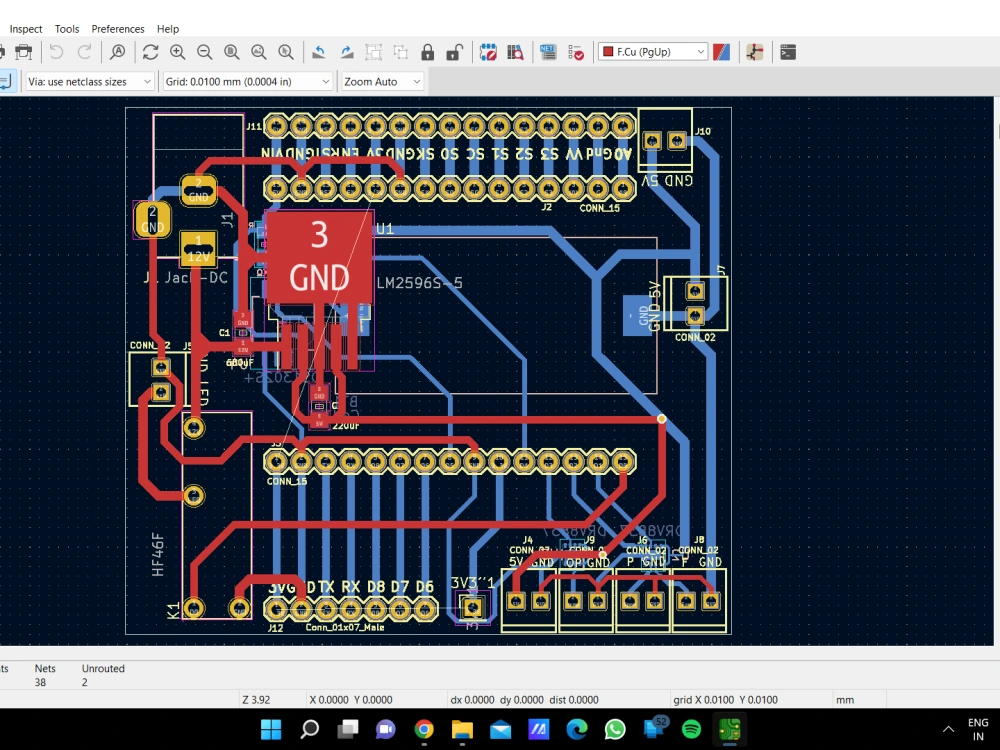Zoom to fit the whole board
The image size is (1000, 750).
tap(231, 51)
